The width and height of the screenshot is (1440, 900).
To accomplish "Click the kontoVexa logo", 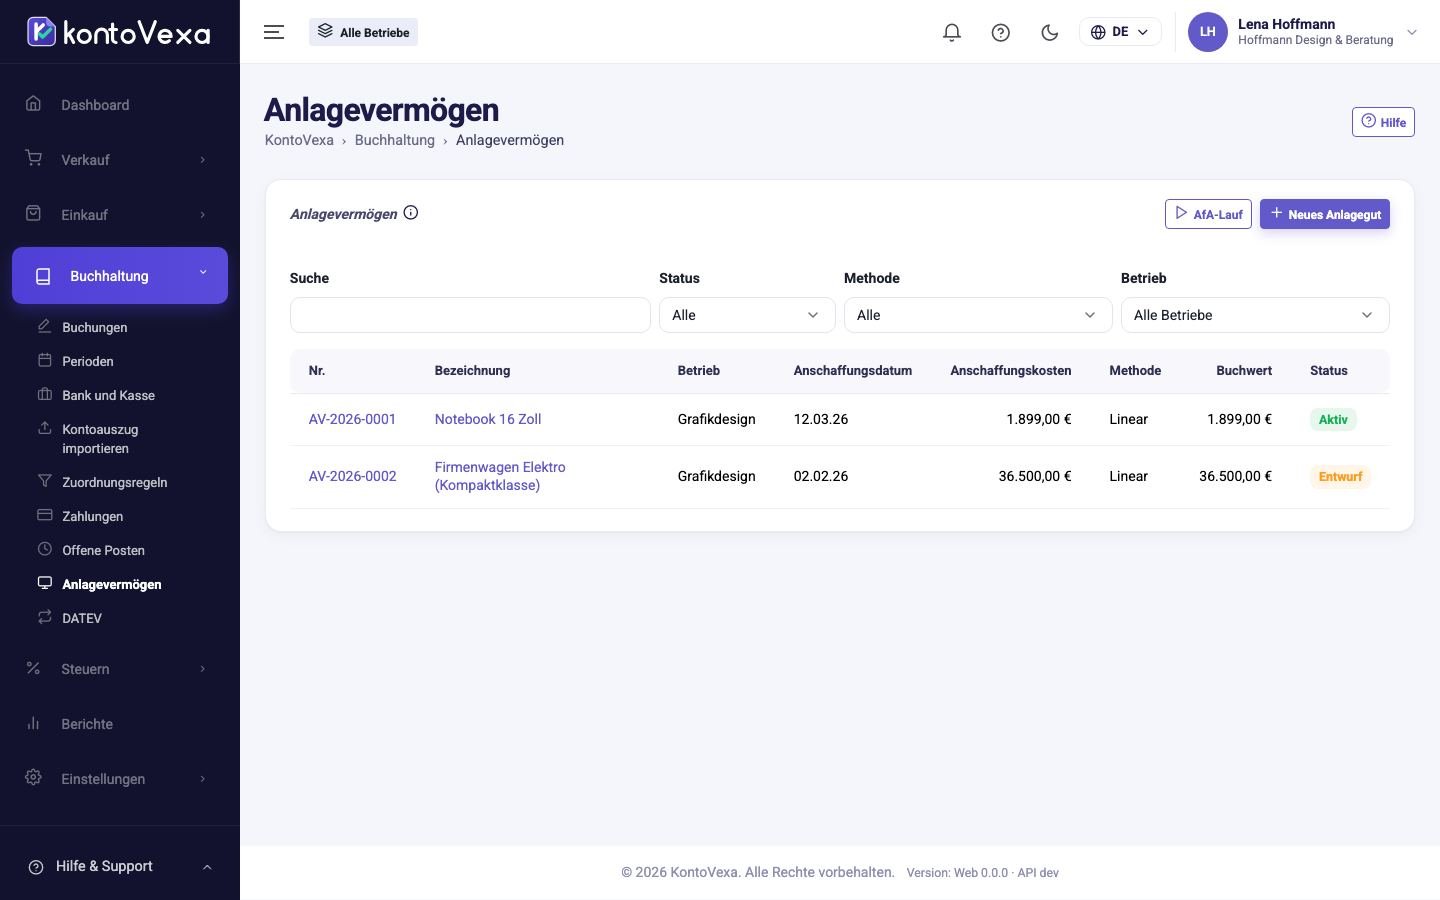I will point(119,32).
